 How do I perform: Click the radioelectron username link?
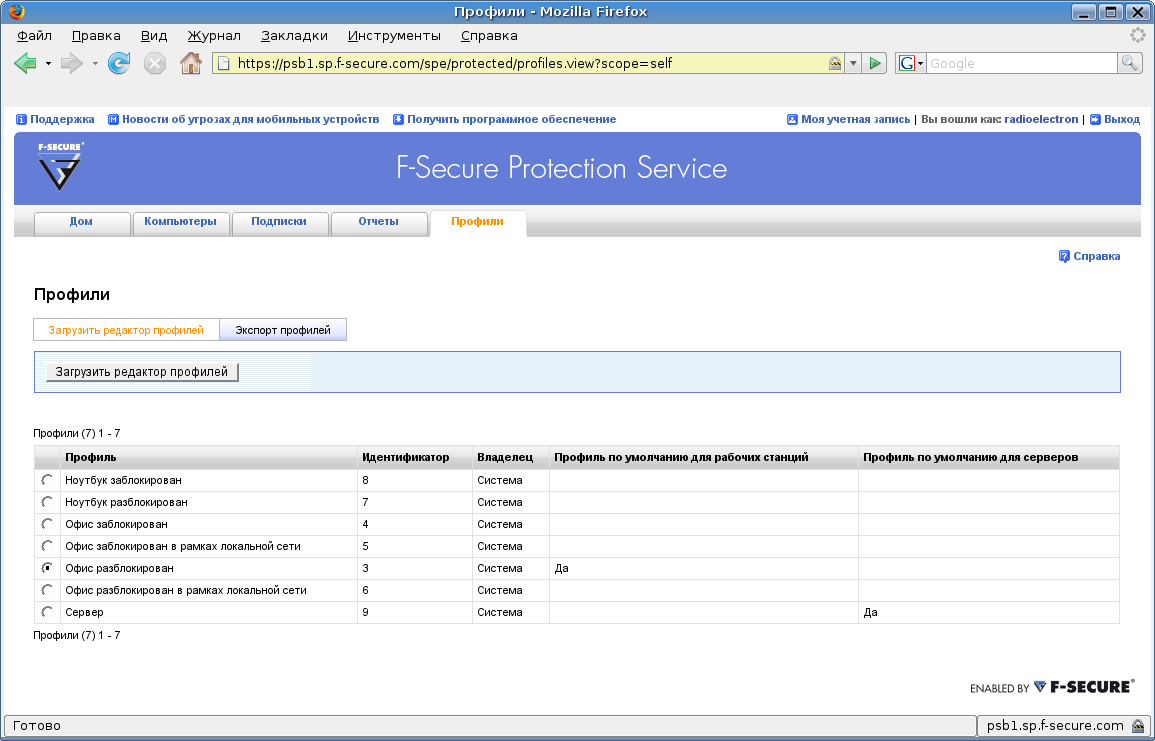[1041, 119]
